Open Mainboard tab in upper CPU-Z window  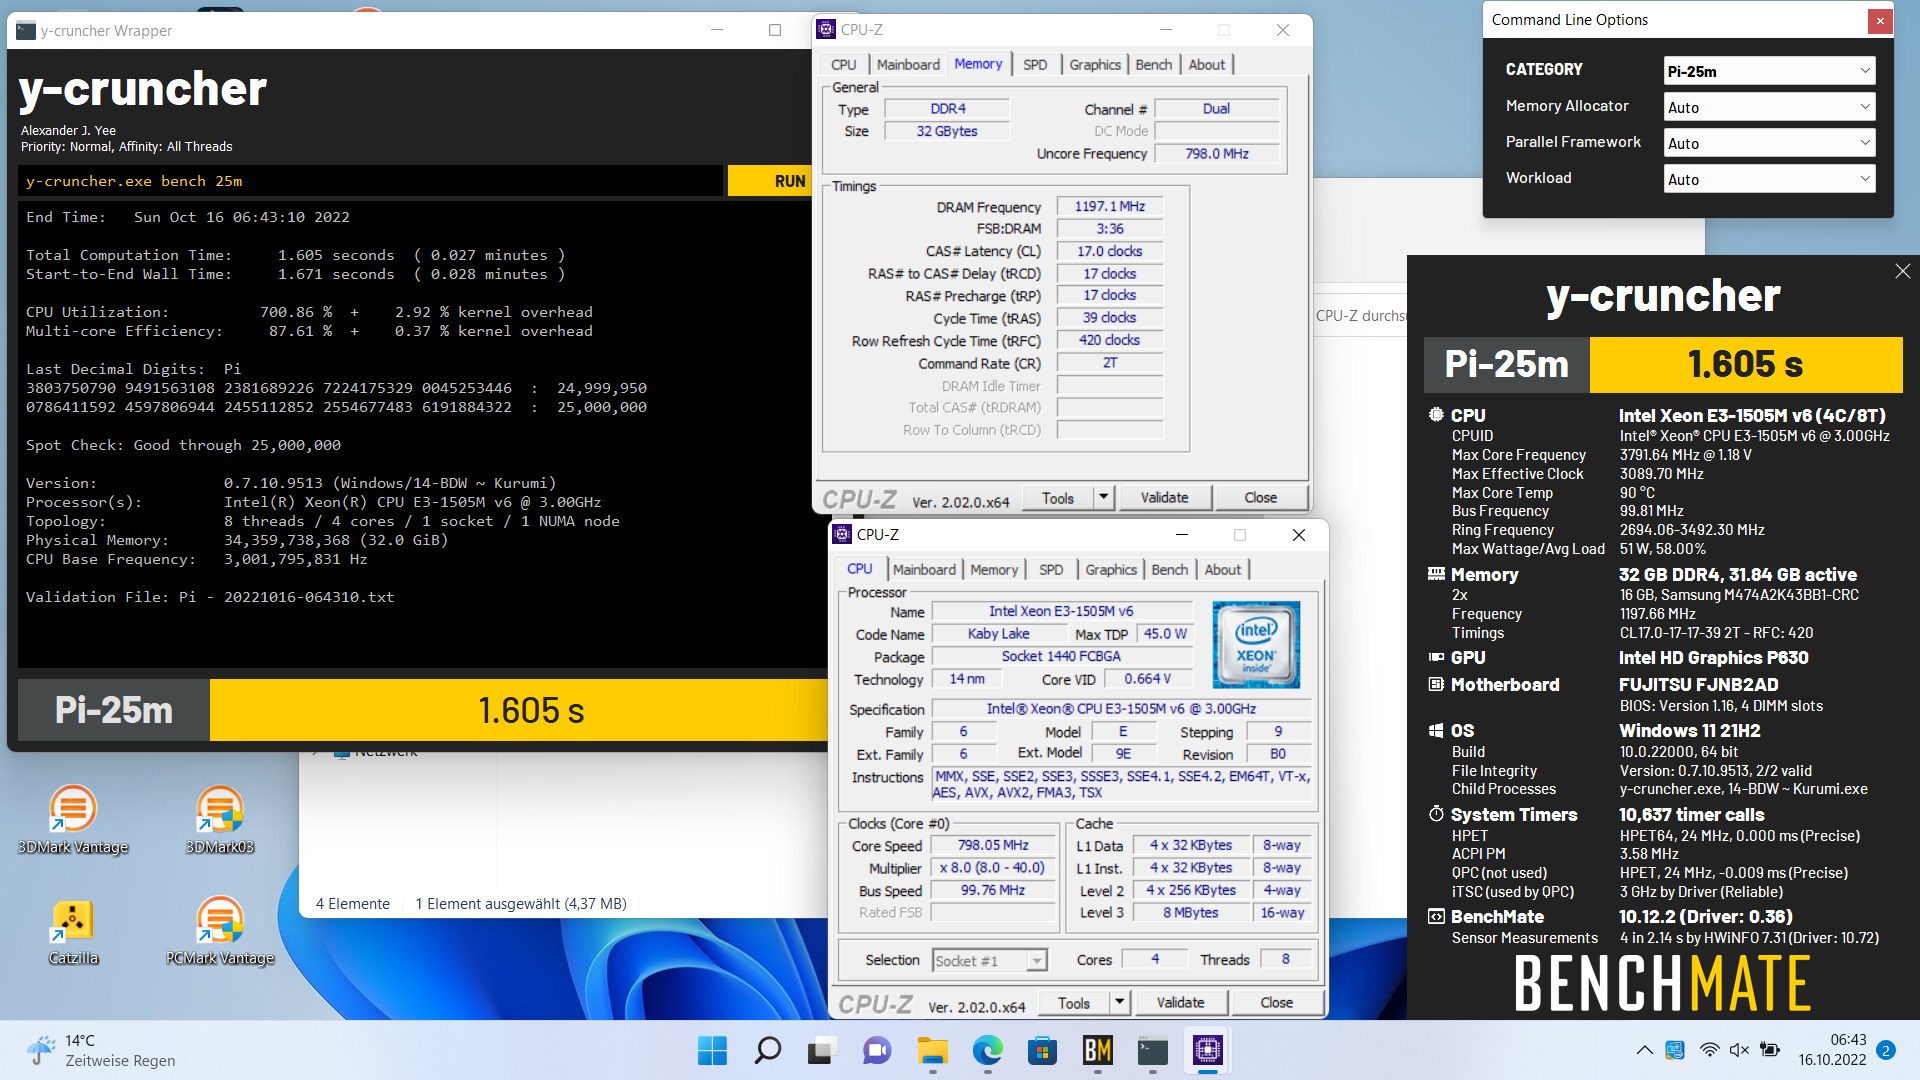pos(908,64)
